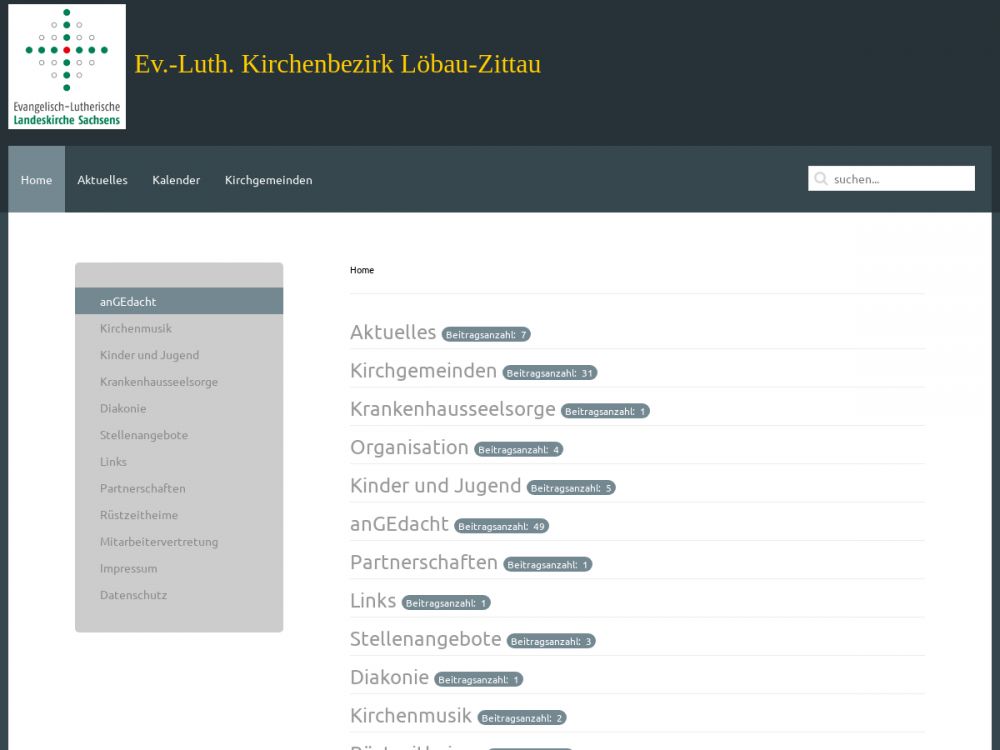Go to Mitarbeitervertretung in sidebar
This screenshot has width=1000, height=750.
pyautogui.click(x=158, y=542)
